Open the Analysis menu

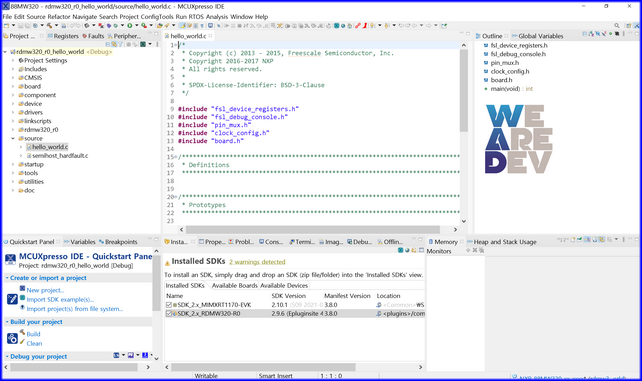point(217,17)
